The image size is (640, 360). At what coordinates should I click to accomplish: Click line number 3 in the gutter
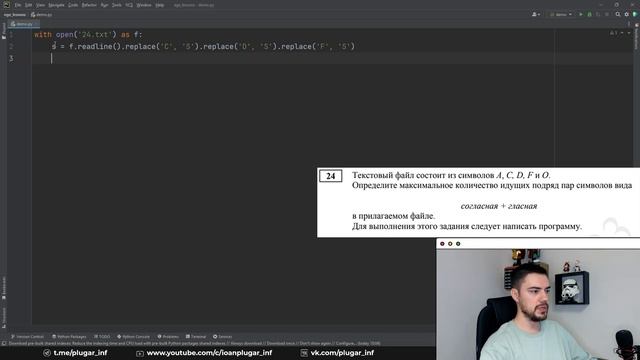11,59
